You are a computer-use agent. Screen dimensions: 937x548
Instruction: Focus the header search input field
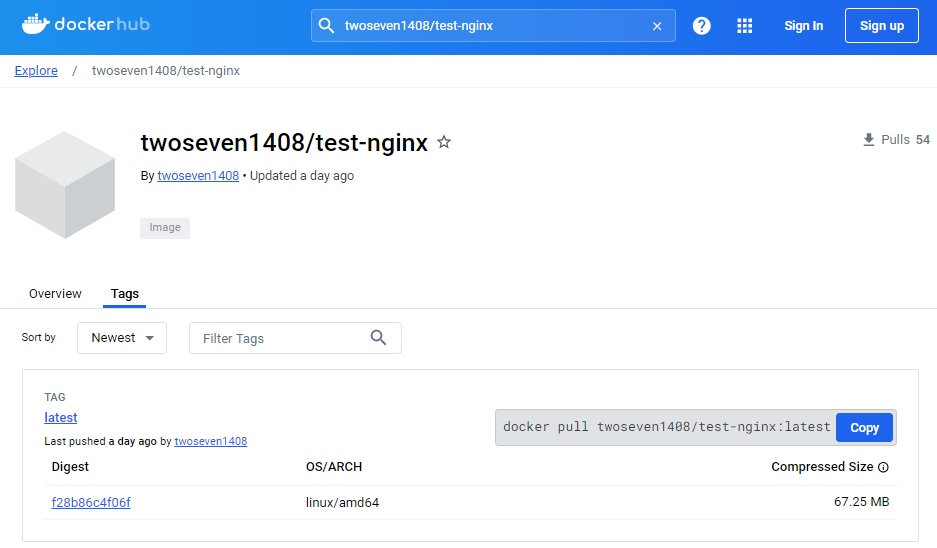pos(493,26)
